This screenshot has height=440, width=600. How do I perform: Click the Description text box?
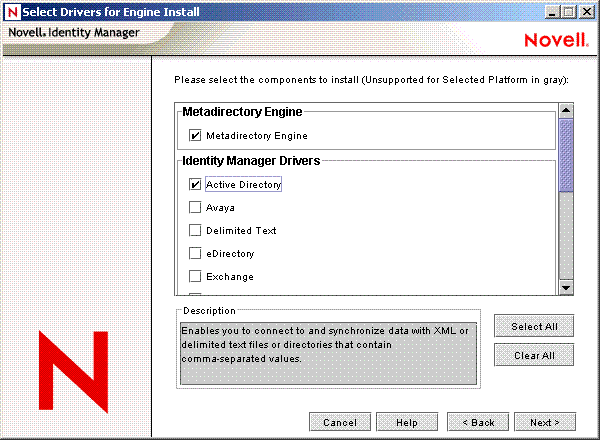328,353
